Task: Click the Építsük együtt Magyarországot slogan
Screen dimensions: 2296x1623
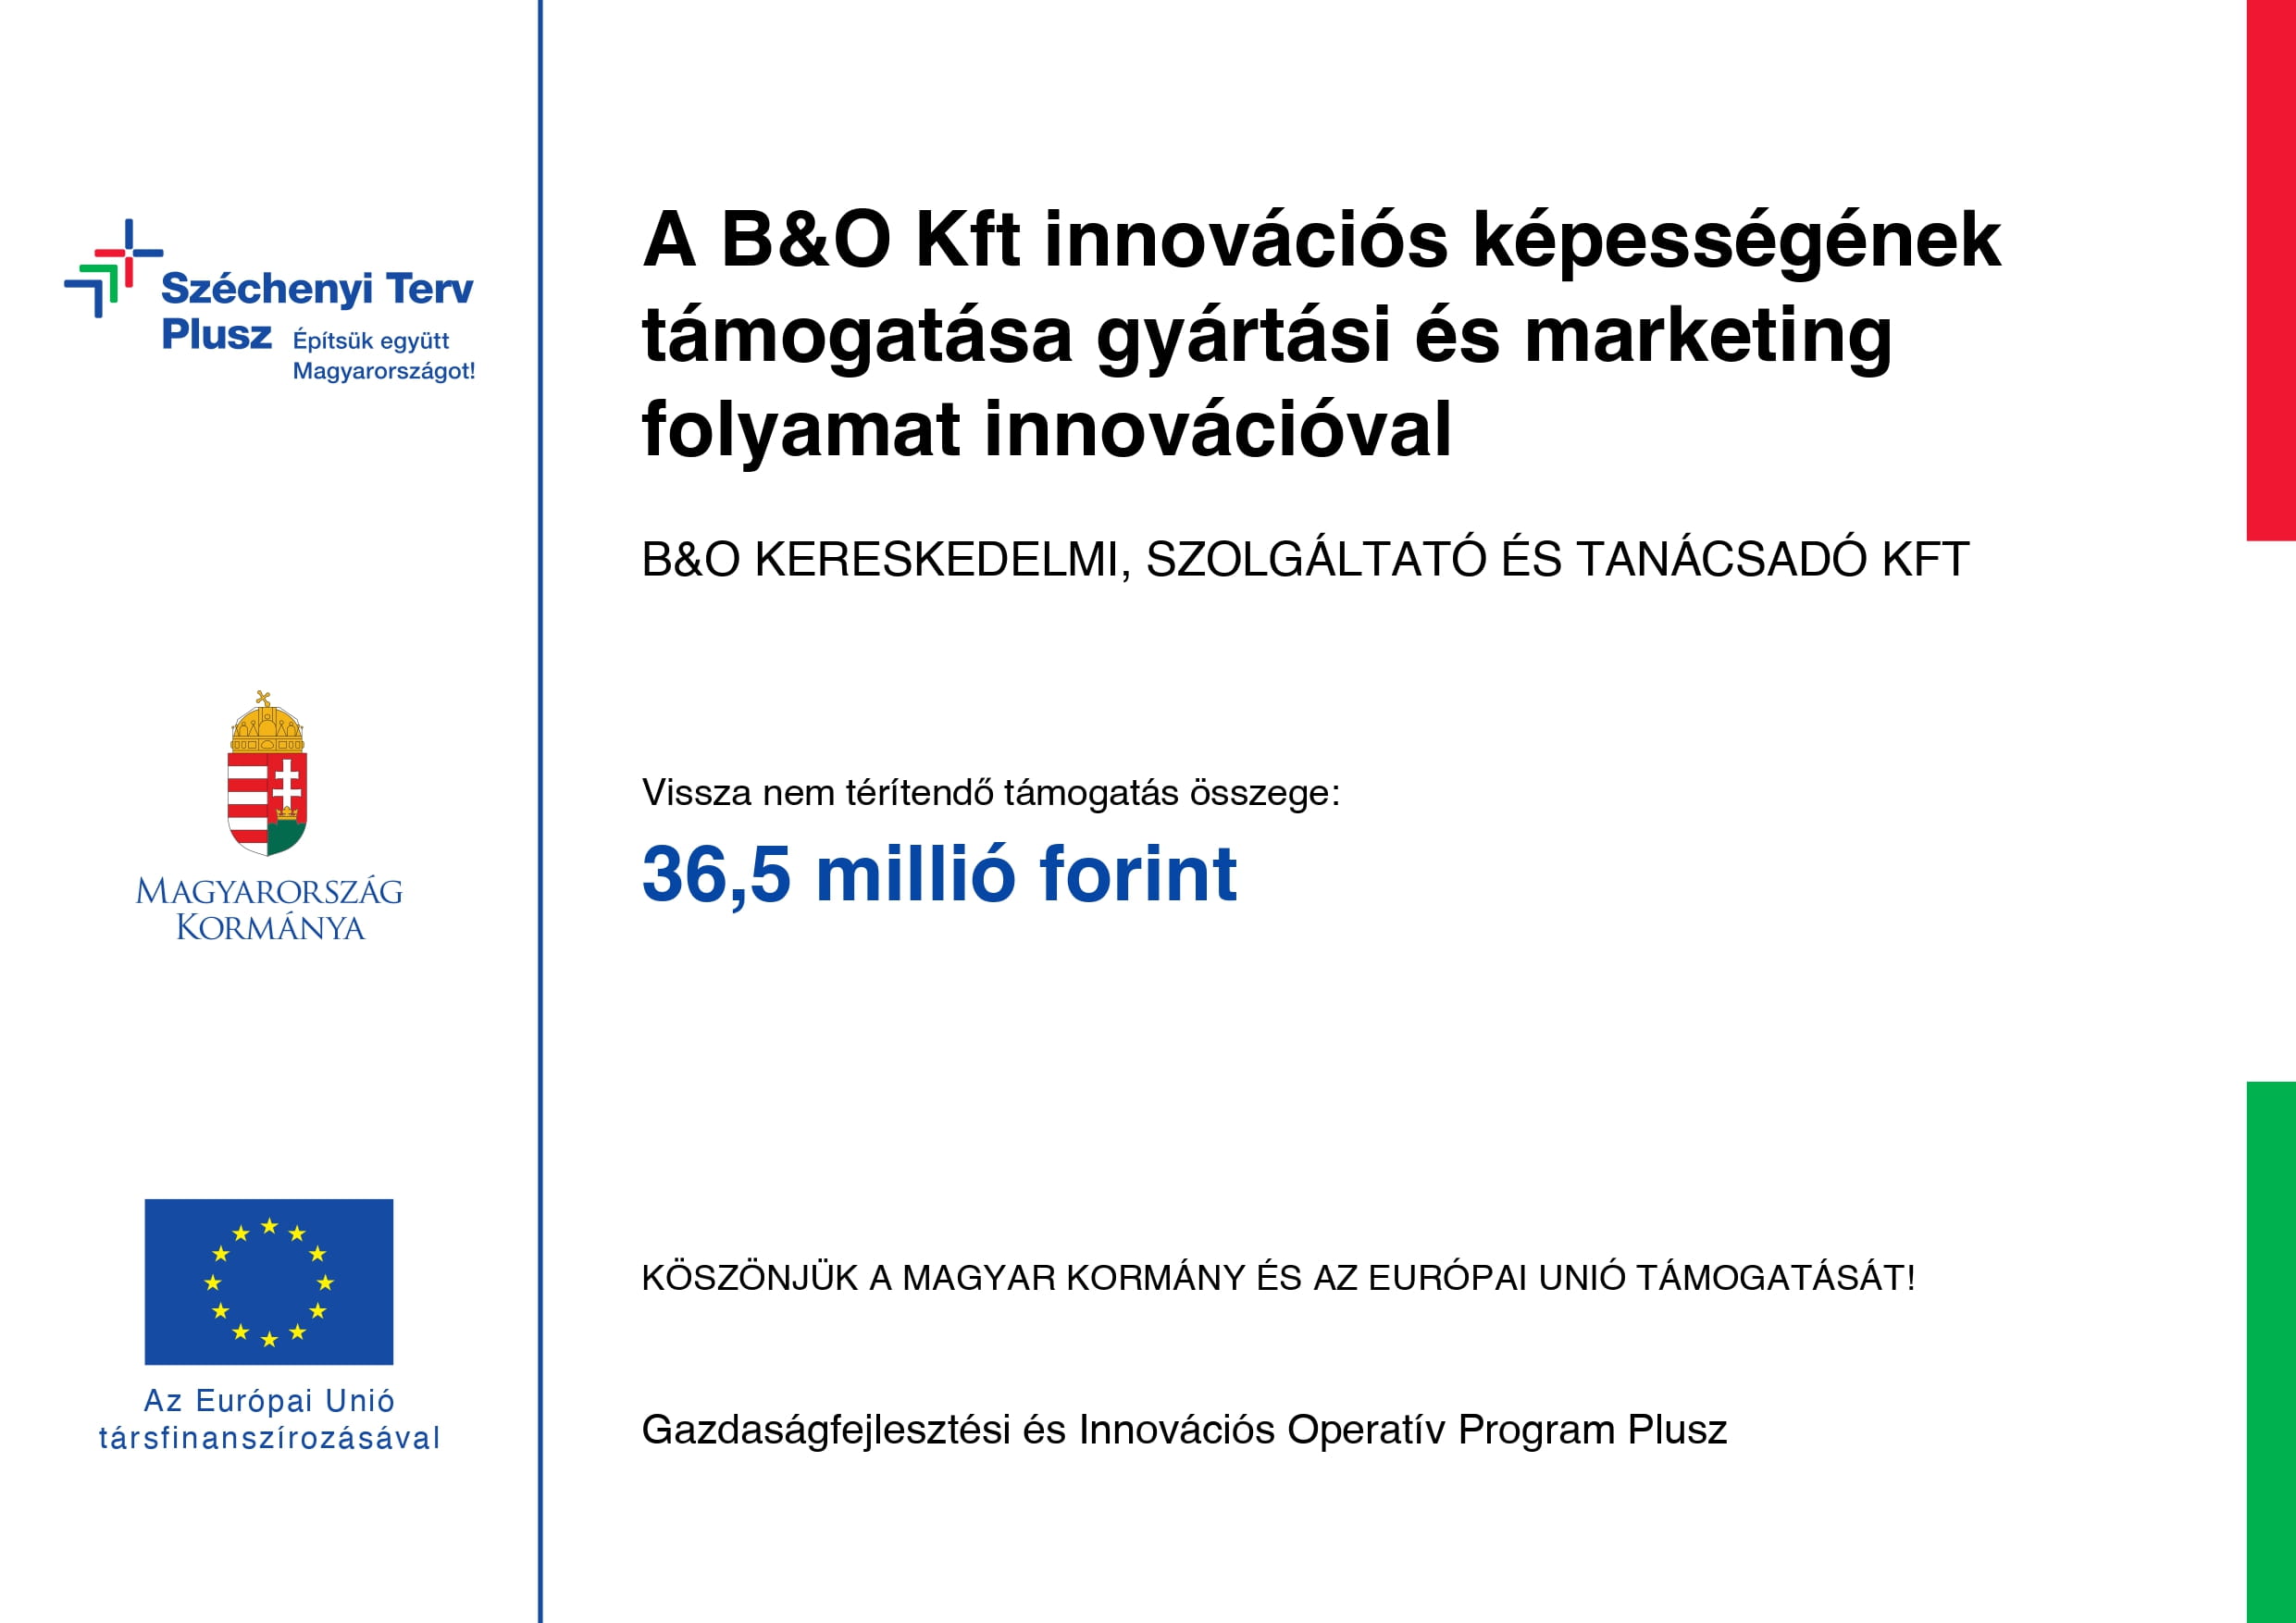Action: [x=383, y=356]
